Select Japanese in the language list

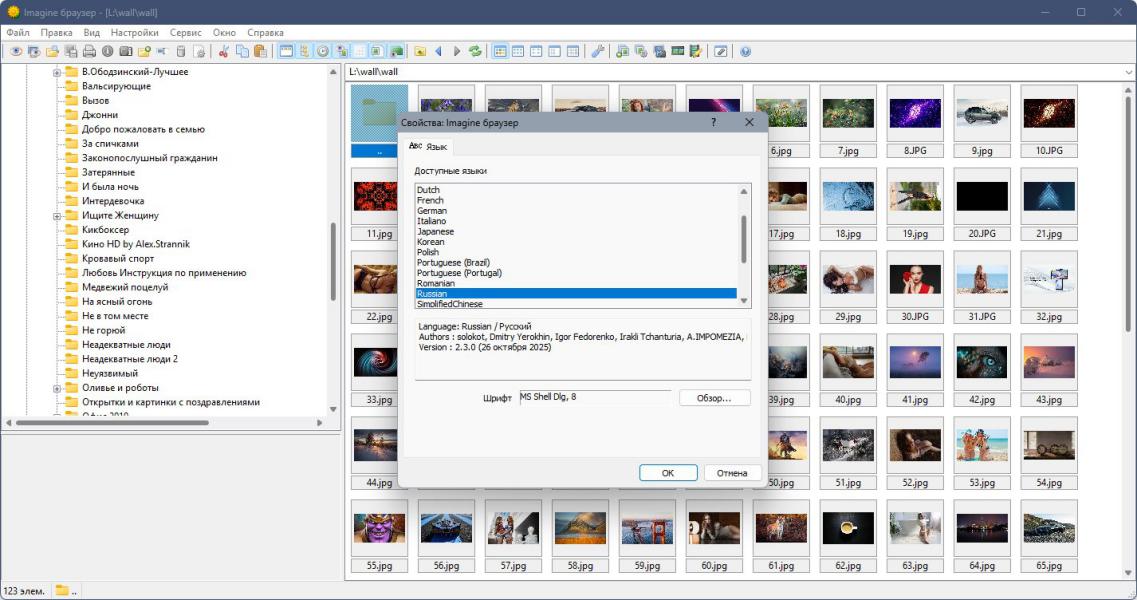435,232
